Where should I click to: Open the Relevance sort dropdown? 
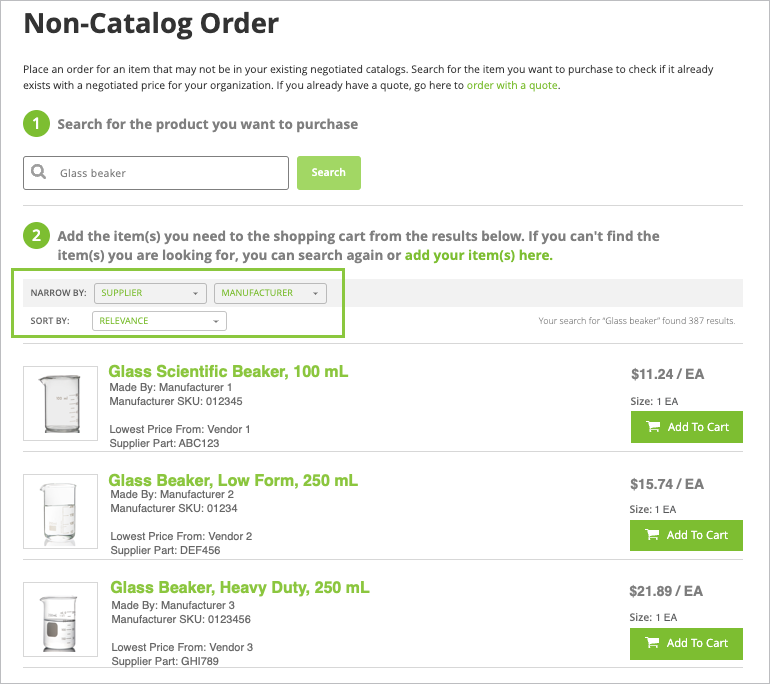coord(159,321)
